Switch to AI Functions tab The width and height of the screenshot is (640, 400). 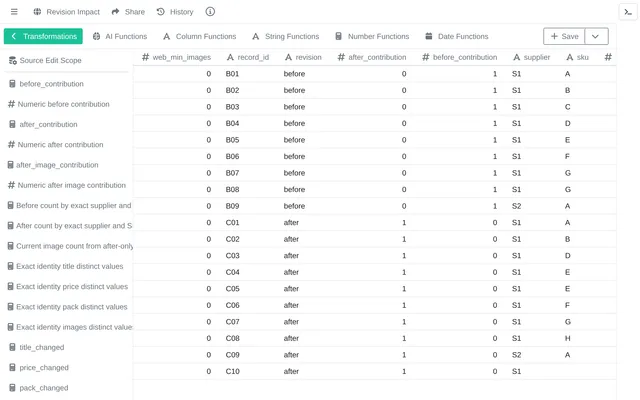pos(120,36)
